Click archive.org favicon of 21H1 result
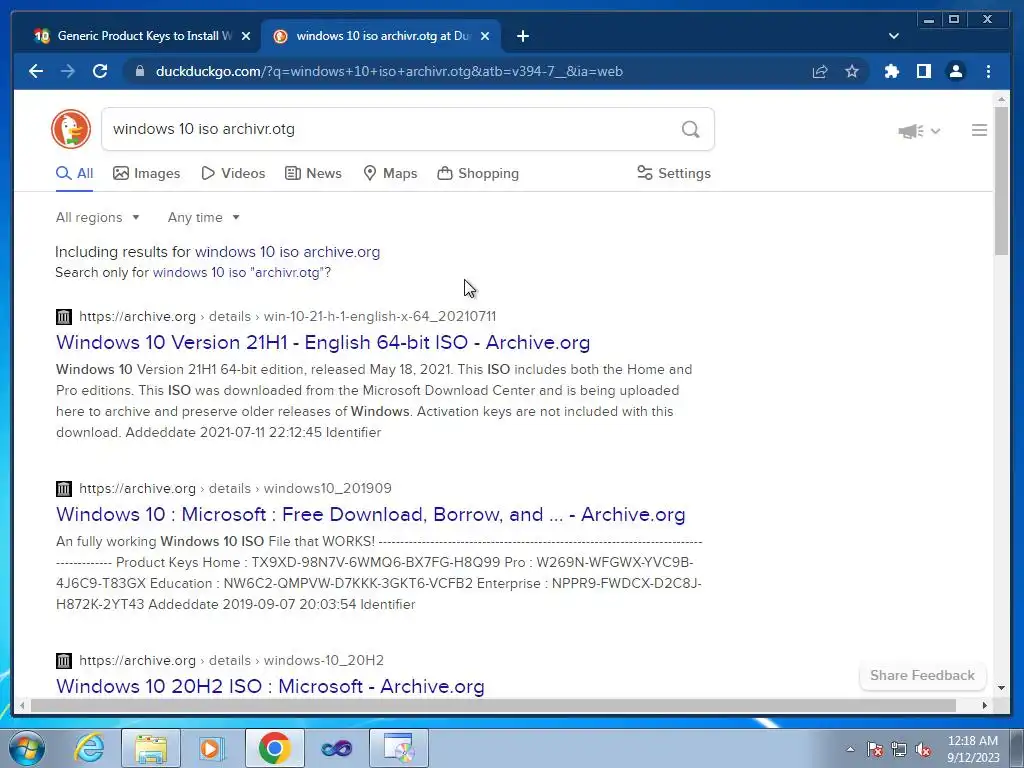 tap(63, 317)
